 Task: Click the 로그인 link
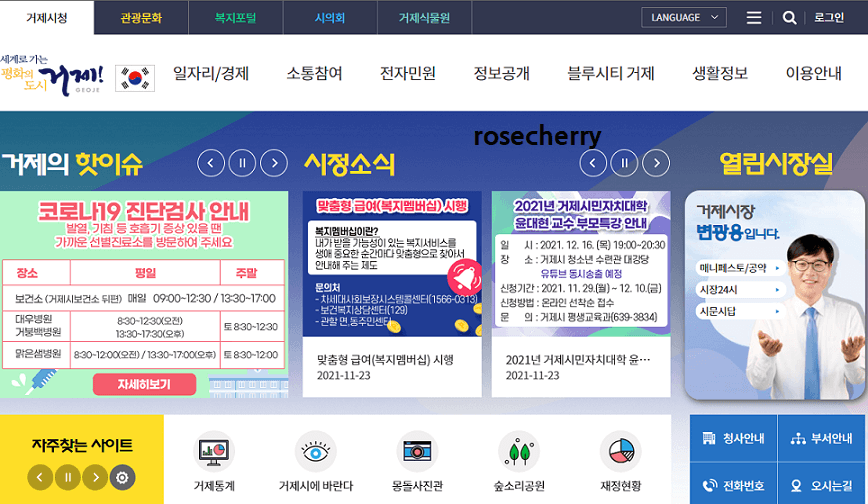pos(829,18)
